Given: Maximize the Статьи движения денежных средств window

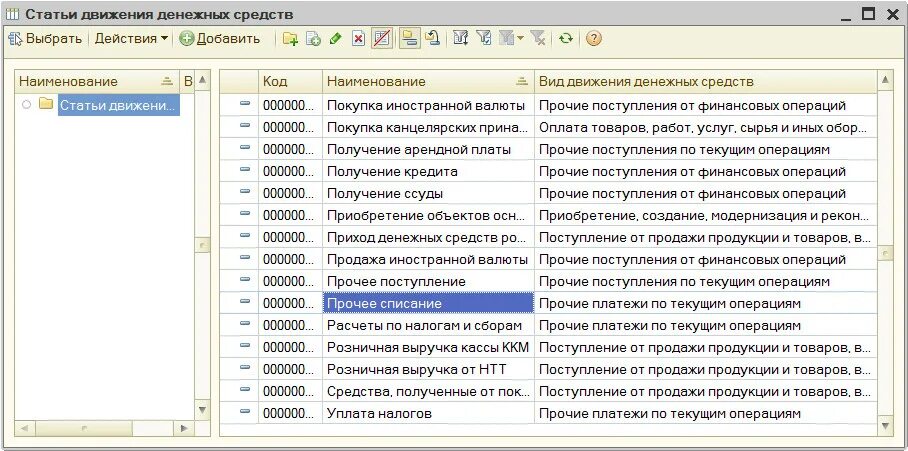Looking at the screenshot, I should pos(868,13).
